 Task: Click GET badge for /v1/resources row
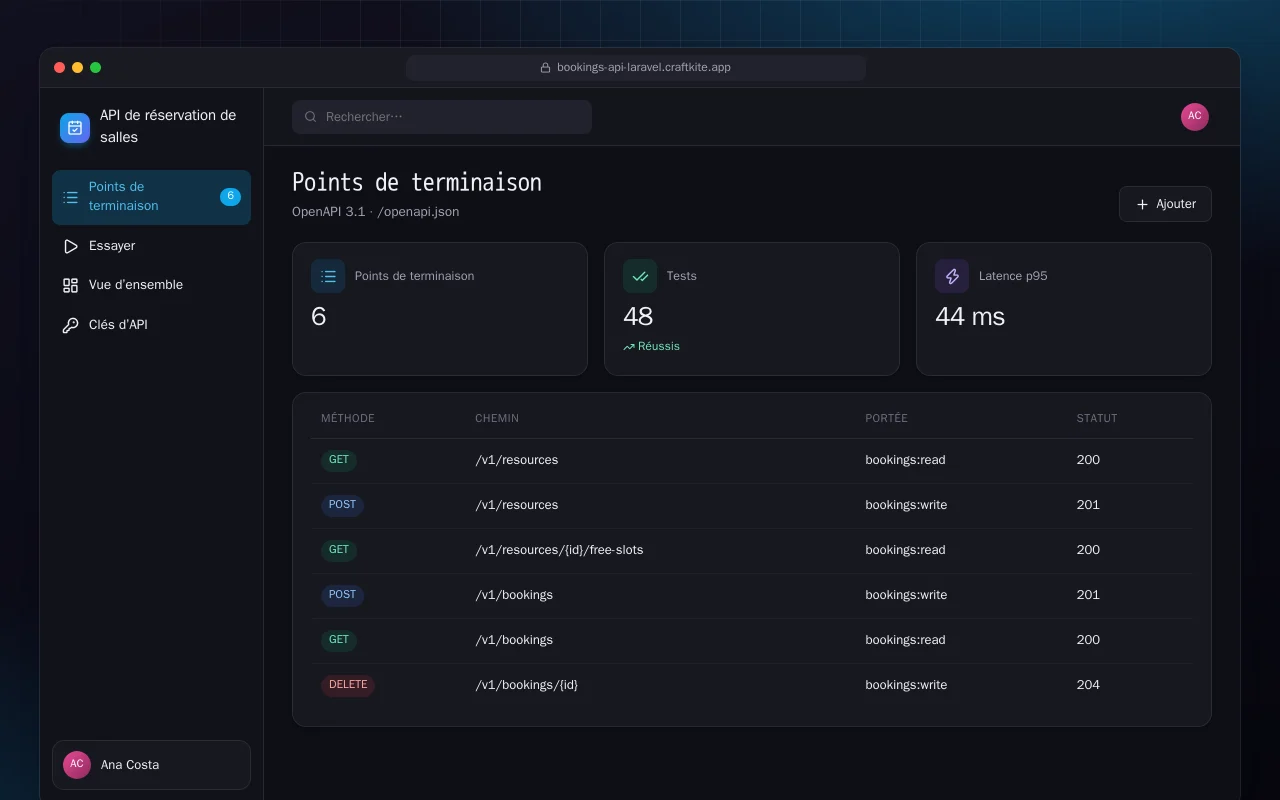339,460
